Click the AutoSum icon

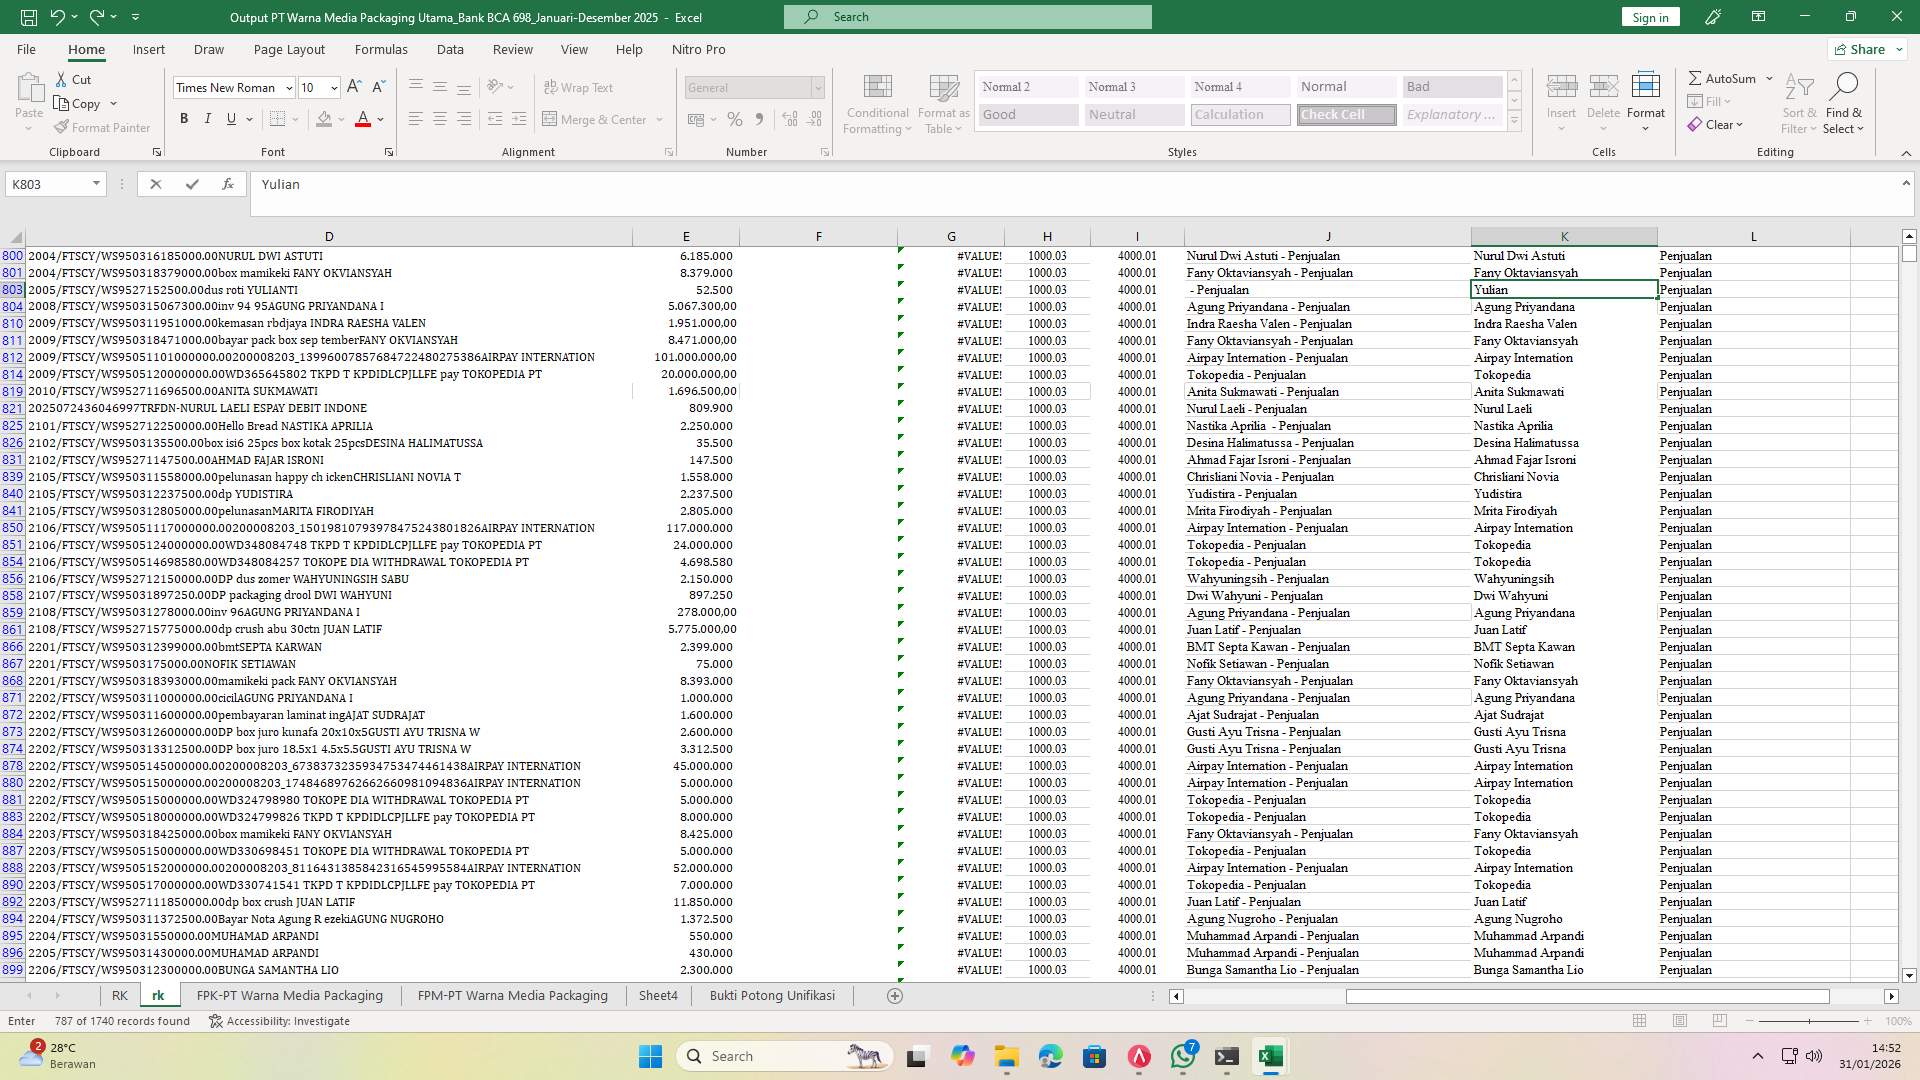(1697, 77)
